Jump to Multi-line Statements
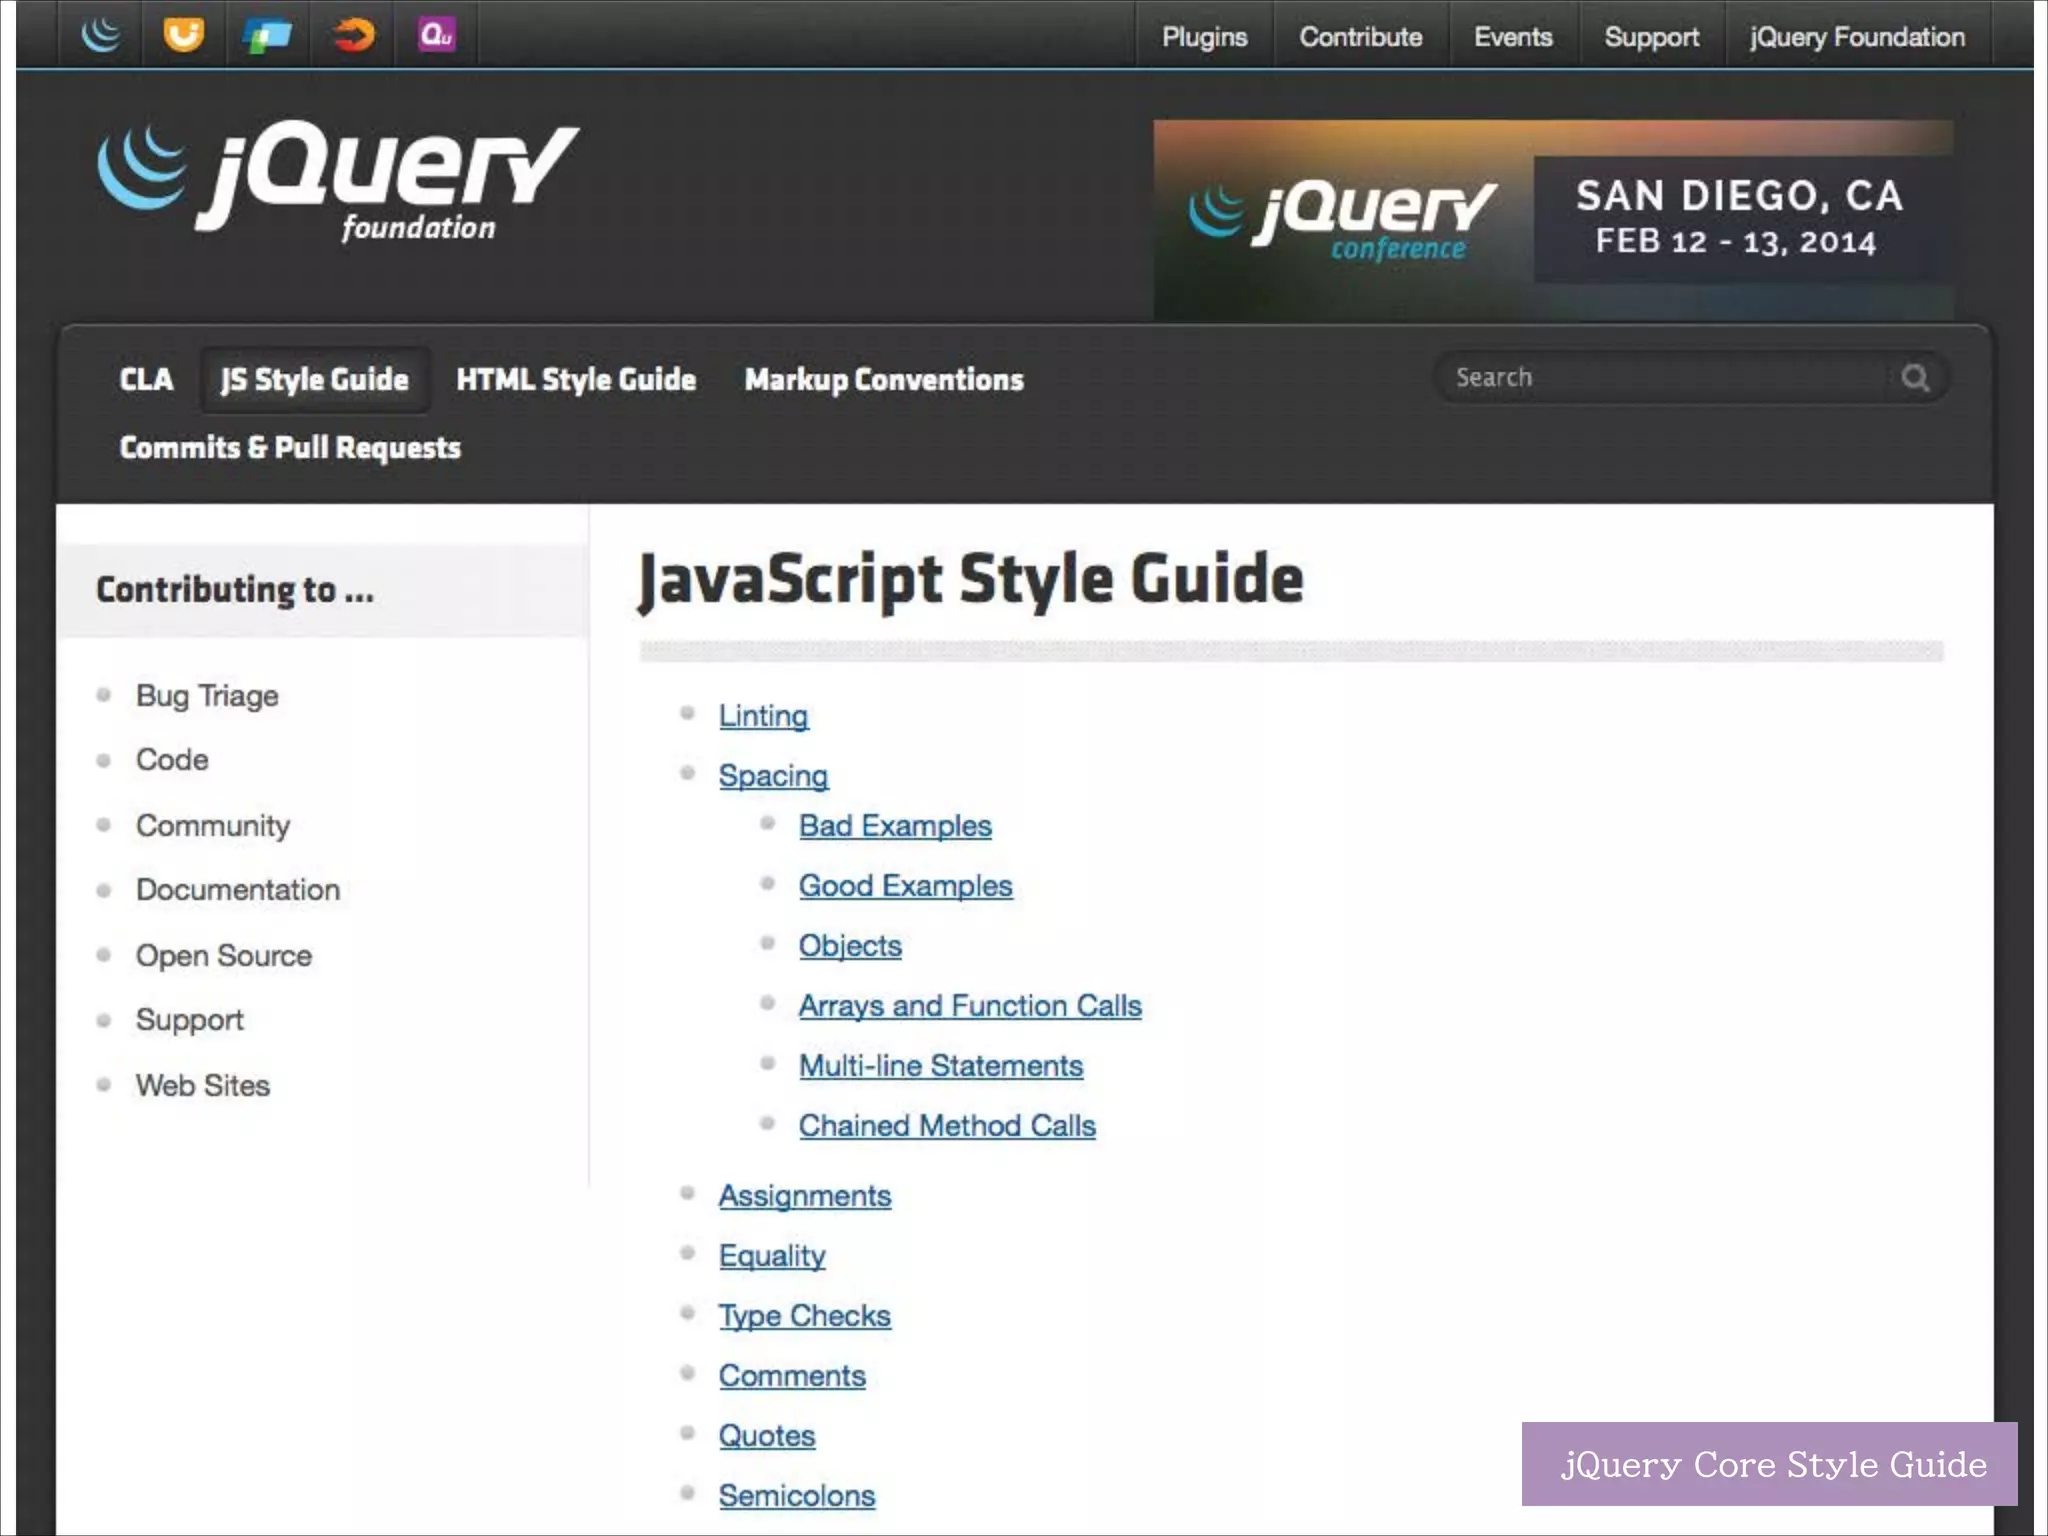Screen dimensions: 2048x1536 pyautogui.click(x=941, y=1066)
